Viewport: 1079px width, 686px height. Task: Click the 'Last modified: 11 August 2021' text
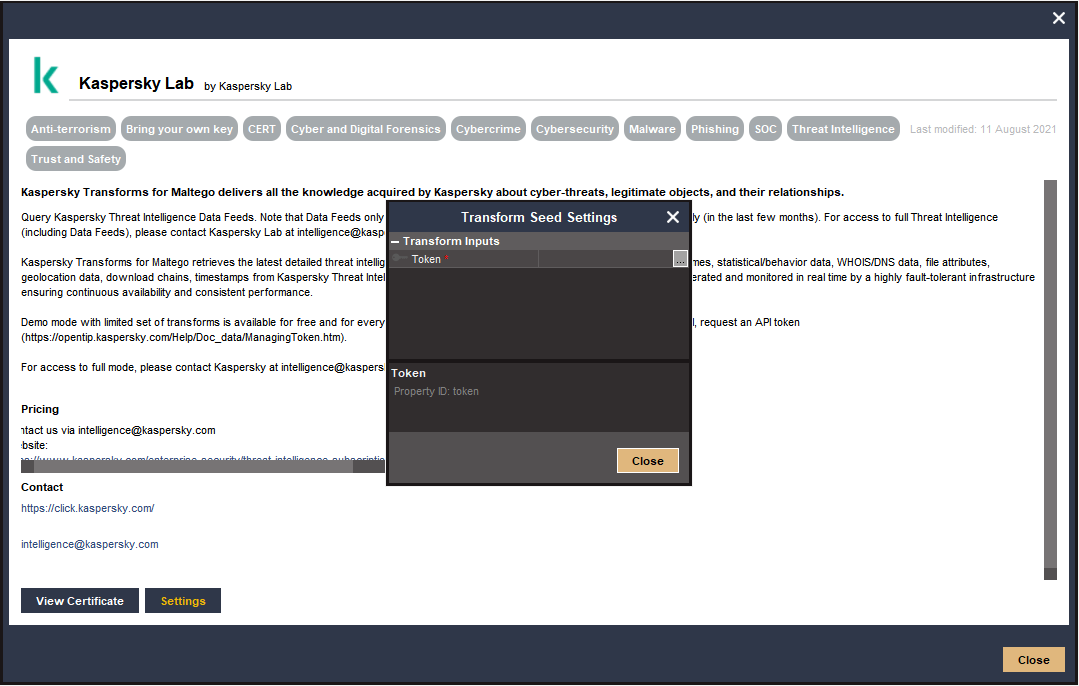coord(983,129)
